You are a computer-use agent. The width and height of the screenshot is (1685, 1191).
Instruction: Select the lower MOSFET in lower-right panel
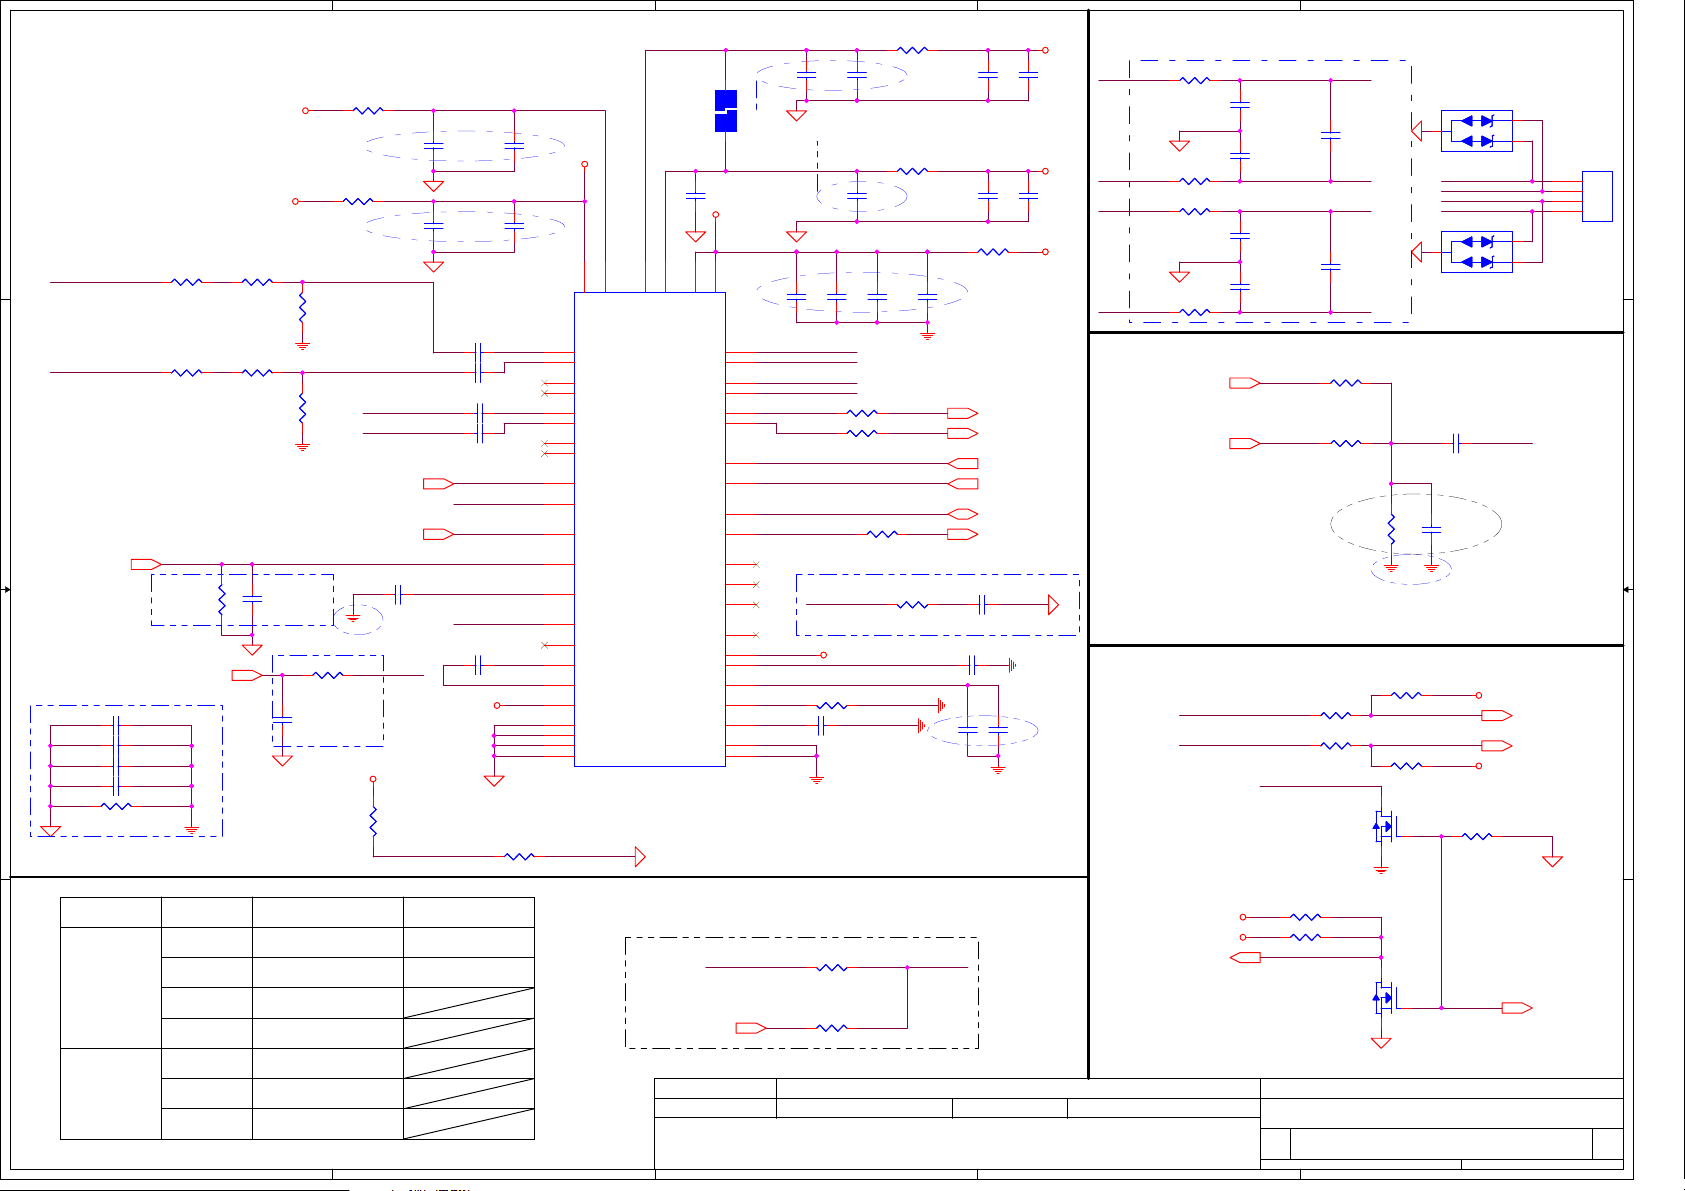pyautogui.click(x=1384, y=997)
